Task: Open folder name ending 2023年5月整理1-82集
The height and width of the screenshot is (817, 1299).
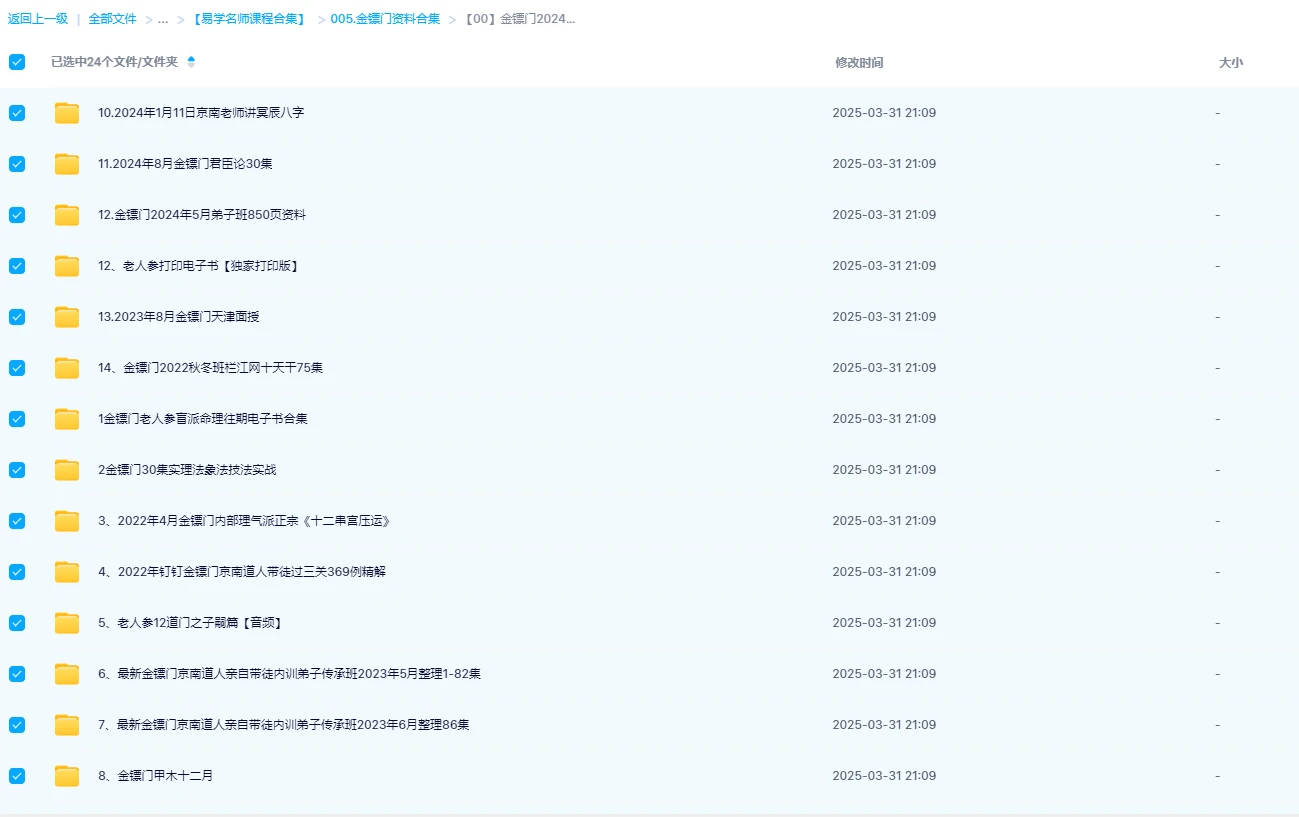Action: pyautogui.click(x=289, y=674)
